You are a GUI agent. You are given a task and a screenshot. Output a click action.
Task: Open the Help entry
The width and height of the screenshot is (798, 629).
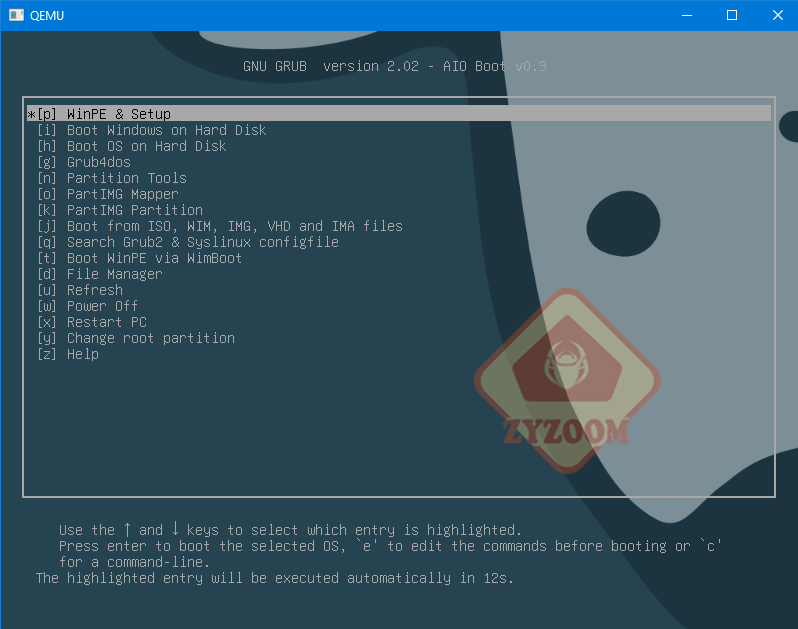pyautogui.click(x=68, y=354)
